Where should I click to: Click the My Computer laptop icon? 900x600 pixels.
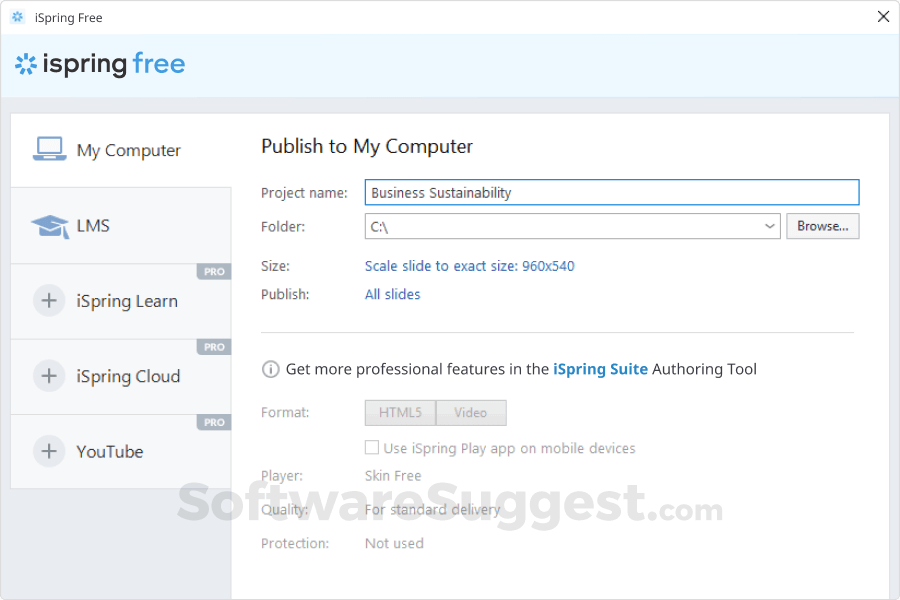click(49, 149)
